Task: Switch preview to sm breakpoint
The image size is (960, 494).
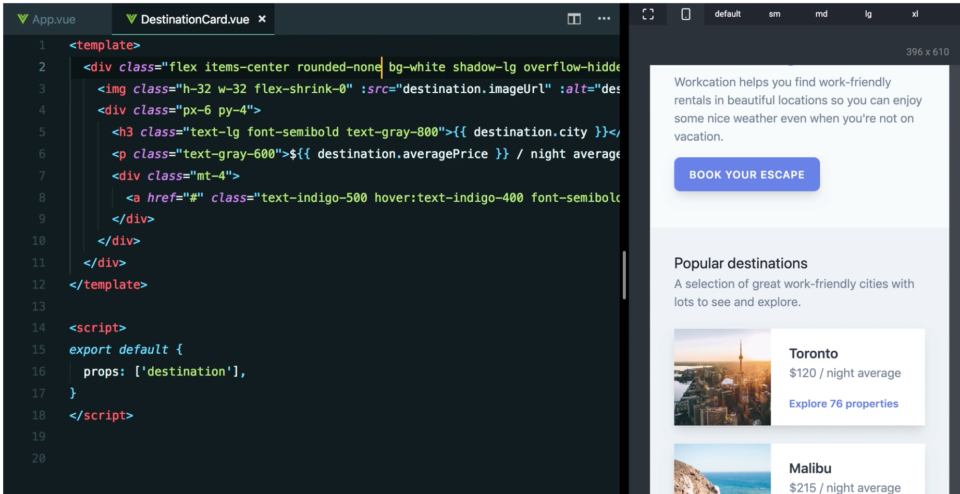Action: [x=775, y=14]
